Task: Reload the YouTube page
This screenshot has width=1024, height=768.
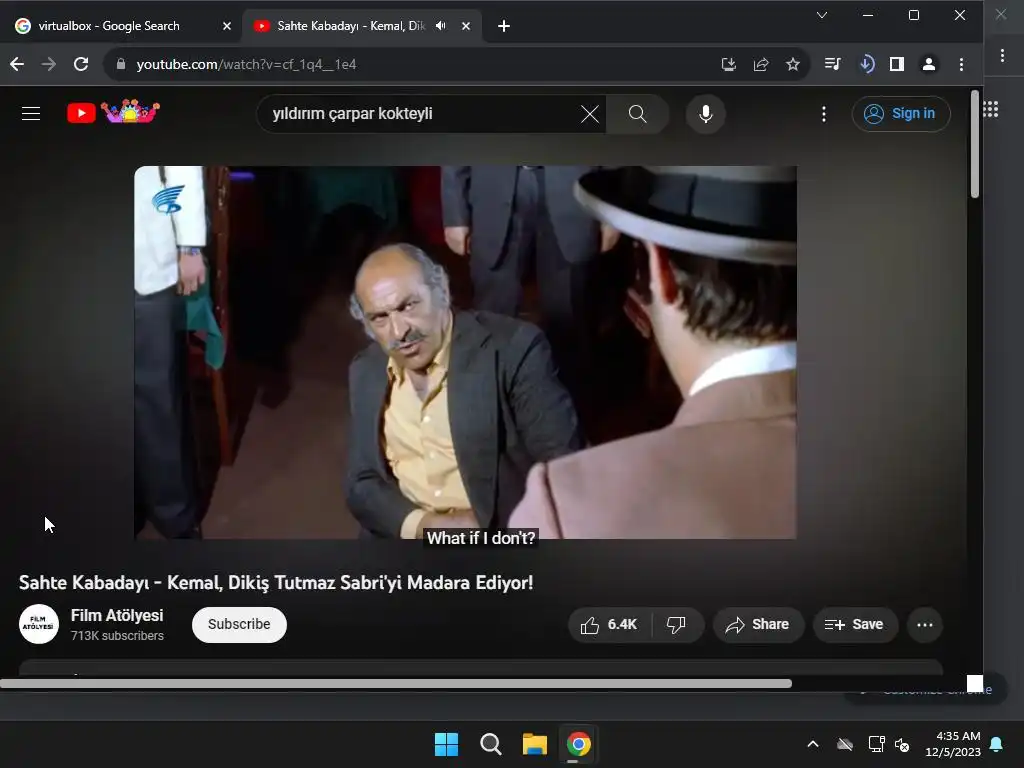Action: point(81,64)
